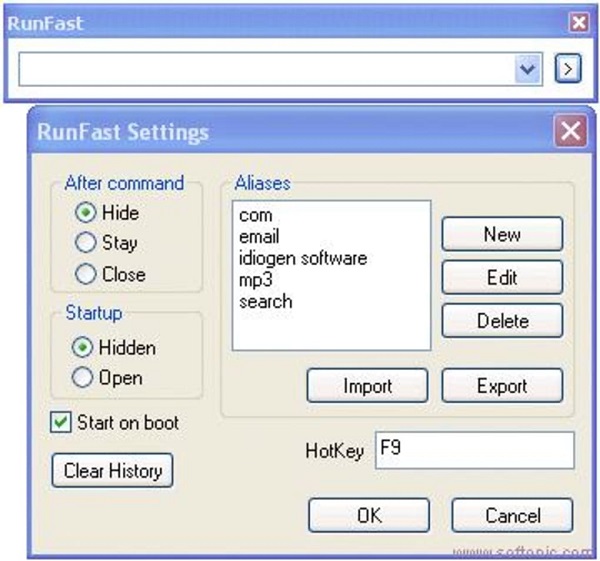The width and height of the screenshot is (600, 561).
Task: Select the mp3 alias entry
Action: (256, 280)
